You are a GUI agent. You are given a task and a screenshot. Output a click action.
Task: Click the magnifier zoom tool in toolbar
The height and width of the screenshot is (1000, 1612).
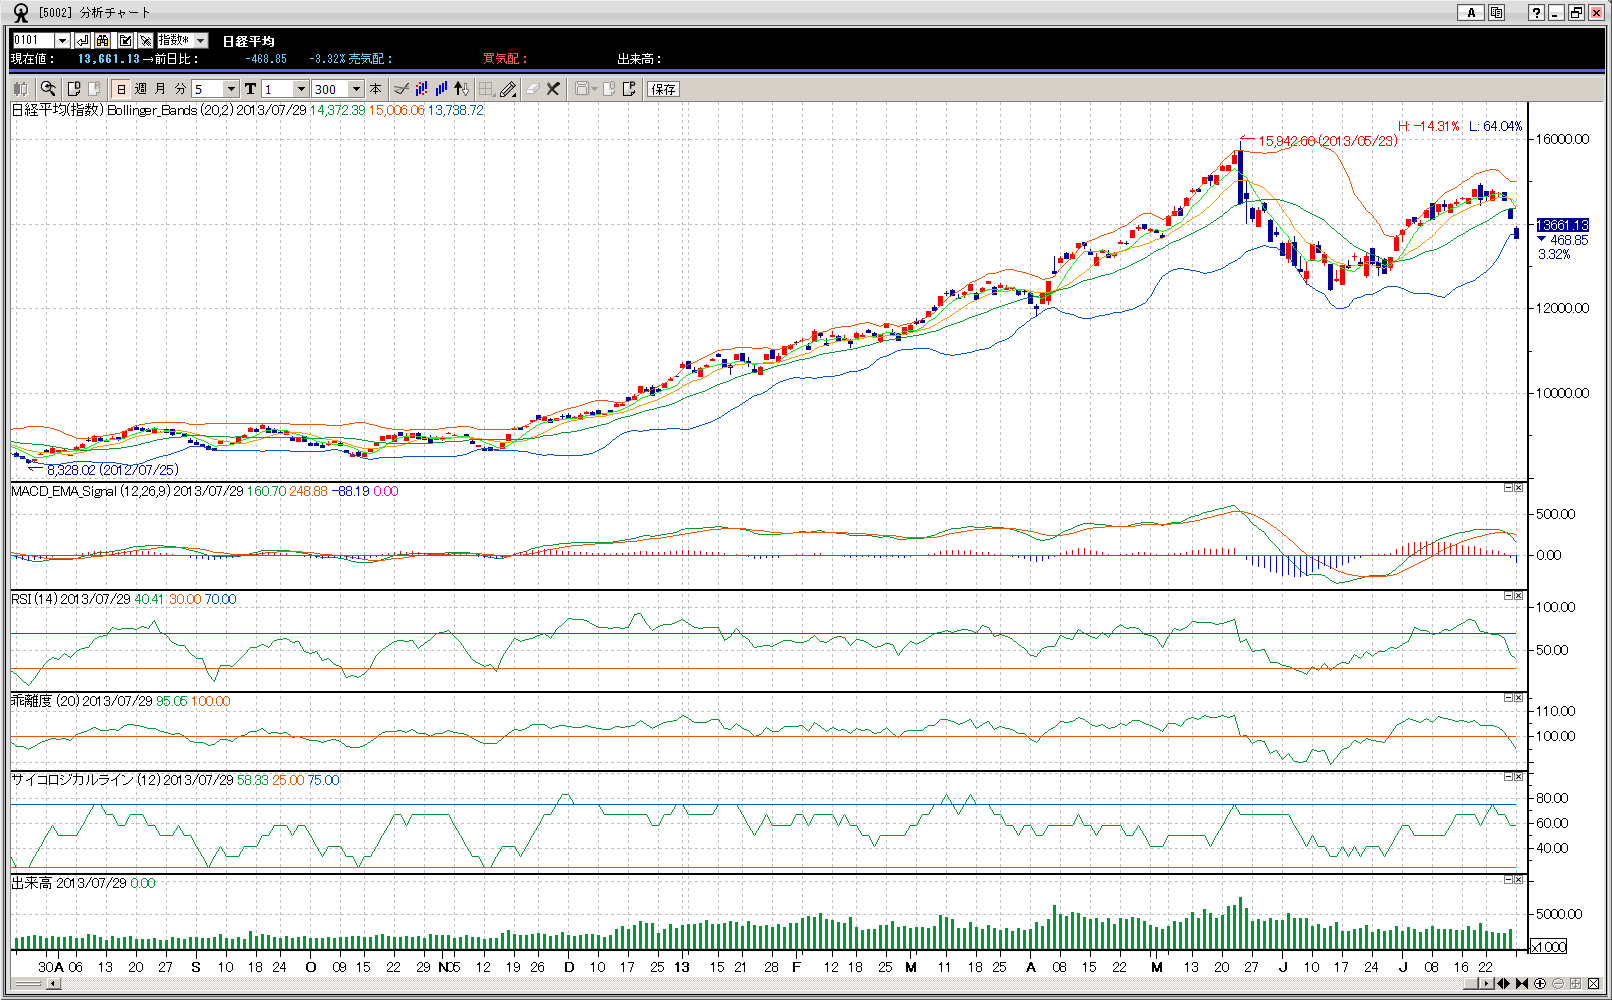coord(48,89)
